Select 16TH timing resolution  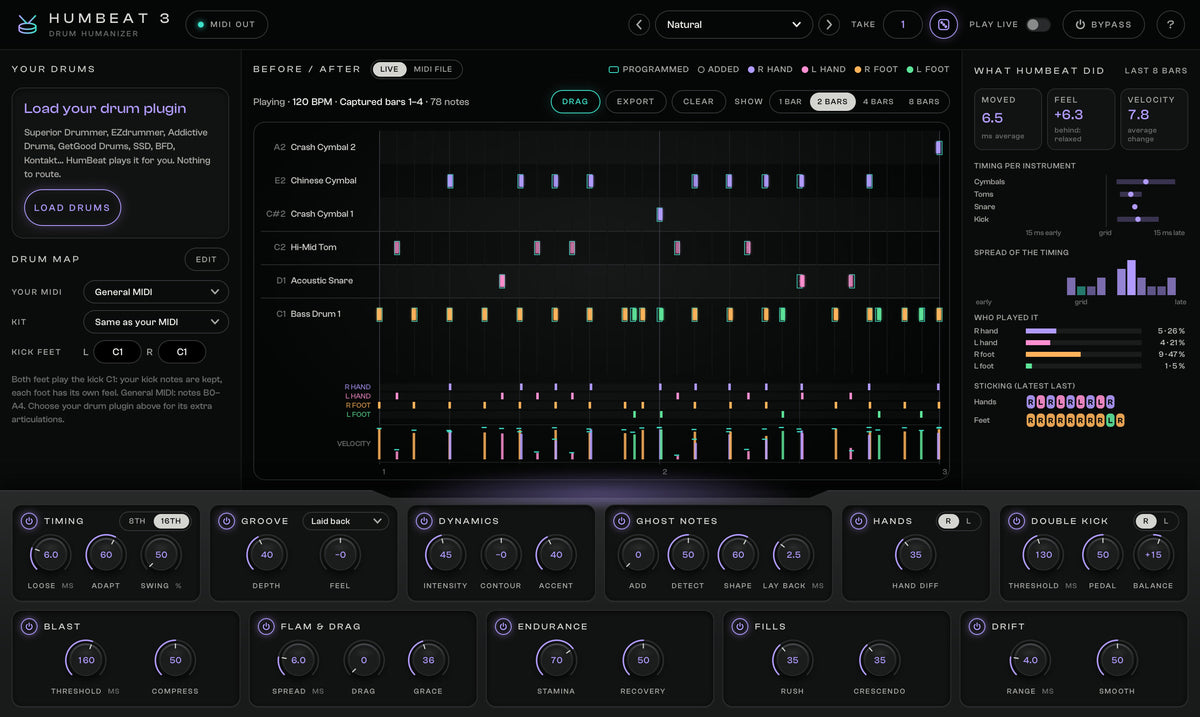tap(171, 521)
